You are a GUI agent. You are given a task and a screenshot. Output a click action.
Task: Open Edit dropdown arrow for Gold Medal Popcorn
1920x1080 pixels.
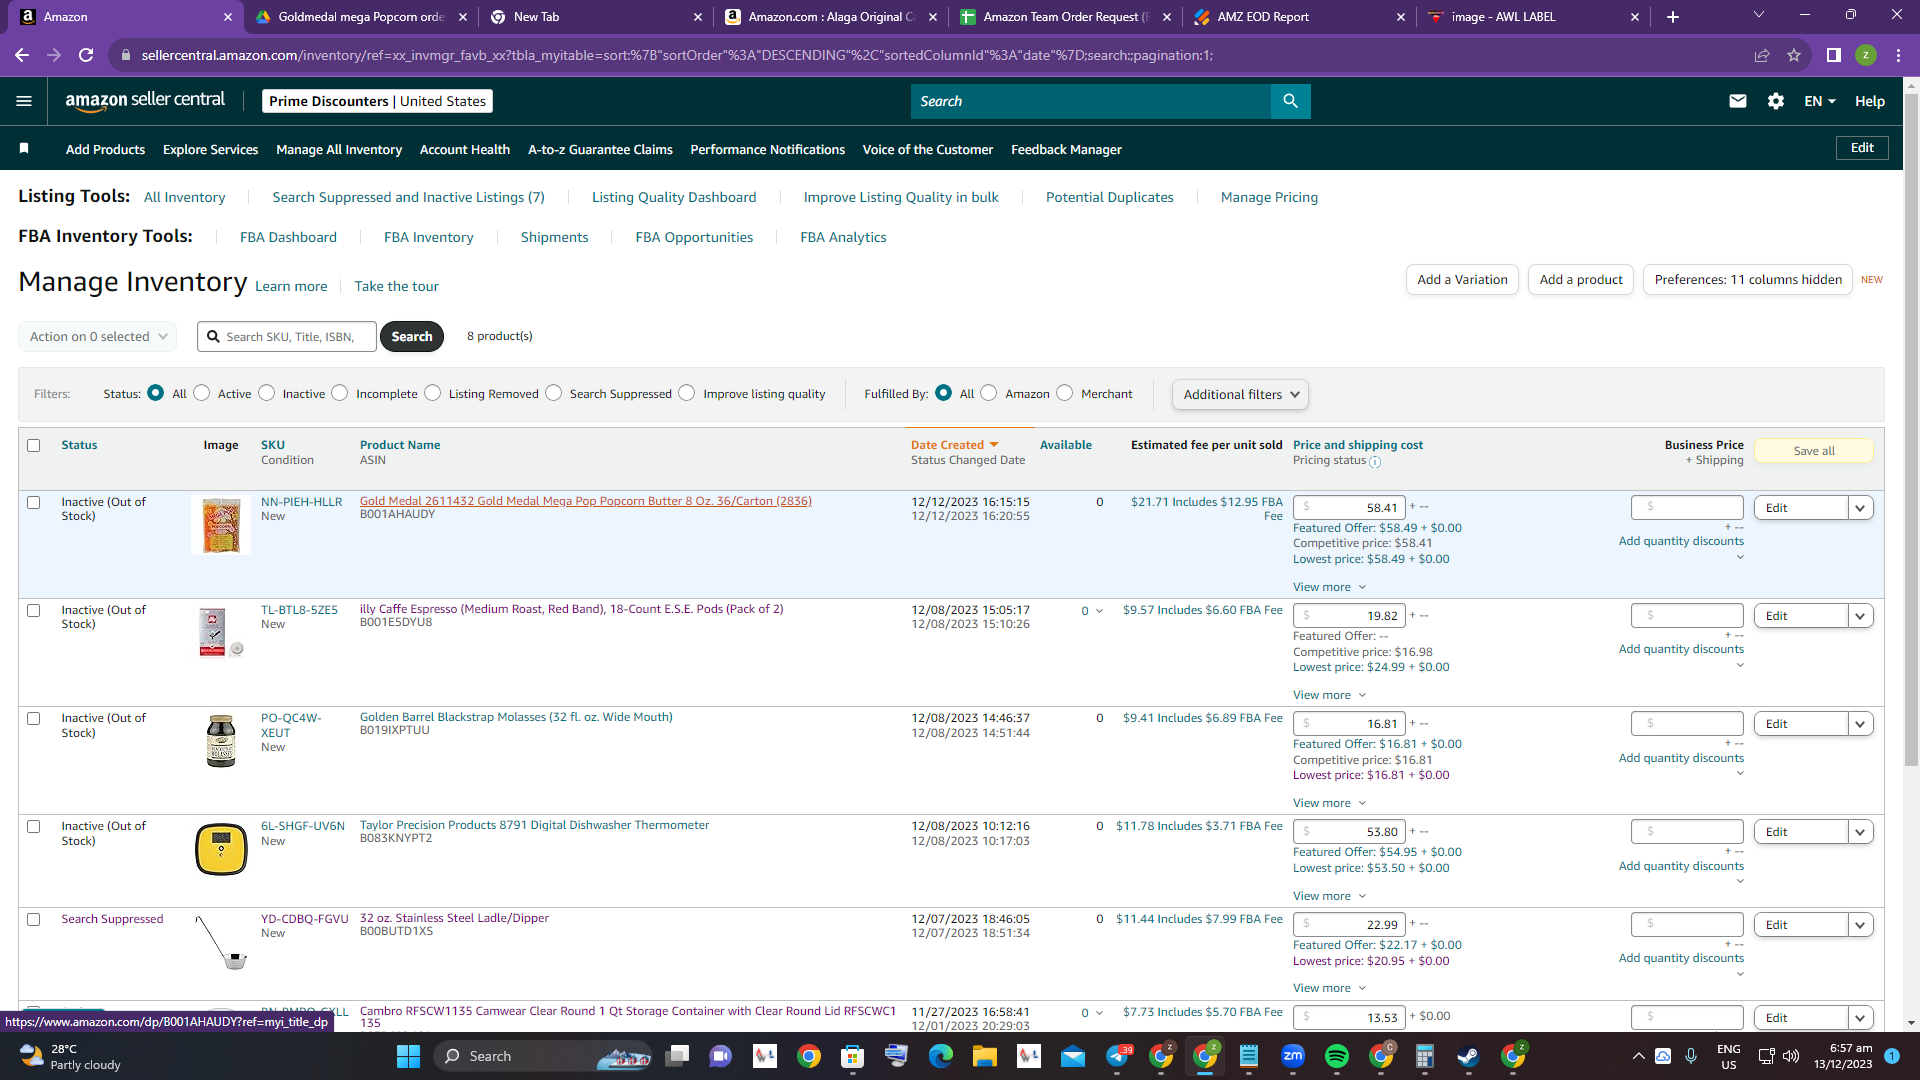tap(1861, 508)
